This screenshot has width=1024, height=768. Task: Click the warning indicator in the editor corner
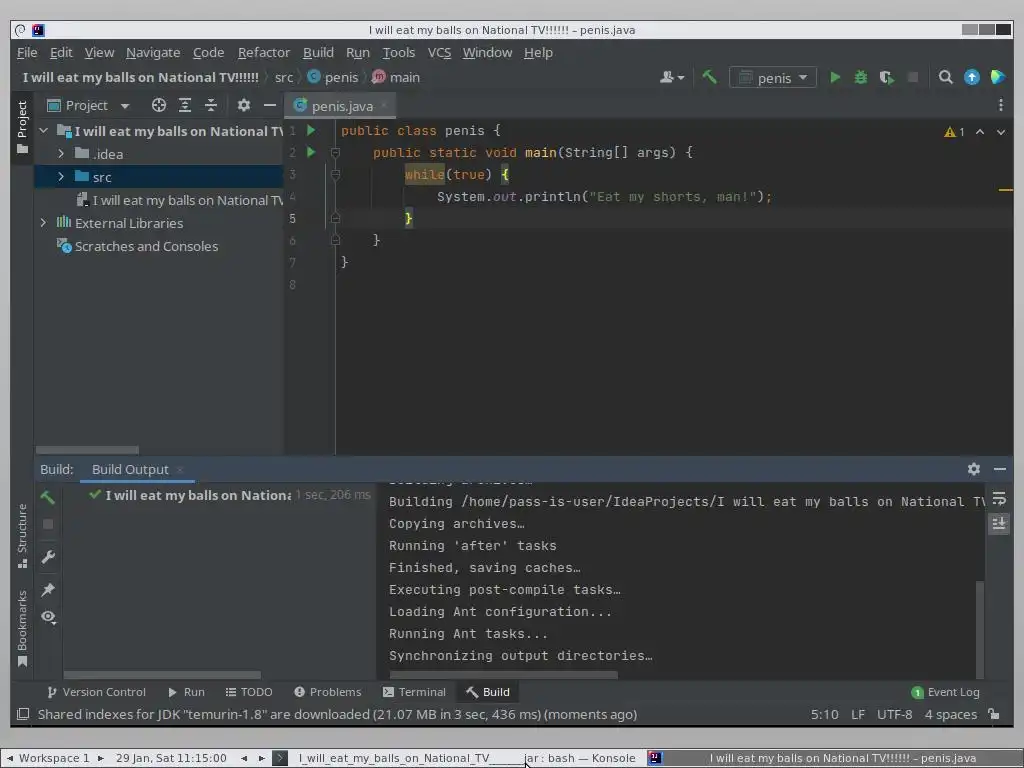954,132
